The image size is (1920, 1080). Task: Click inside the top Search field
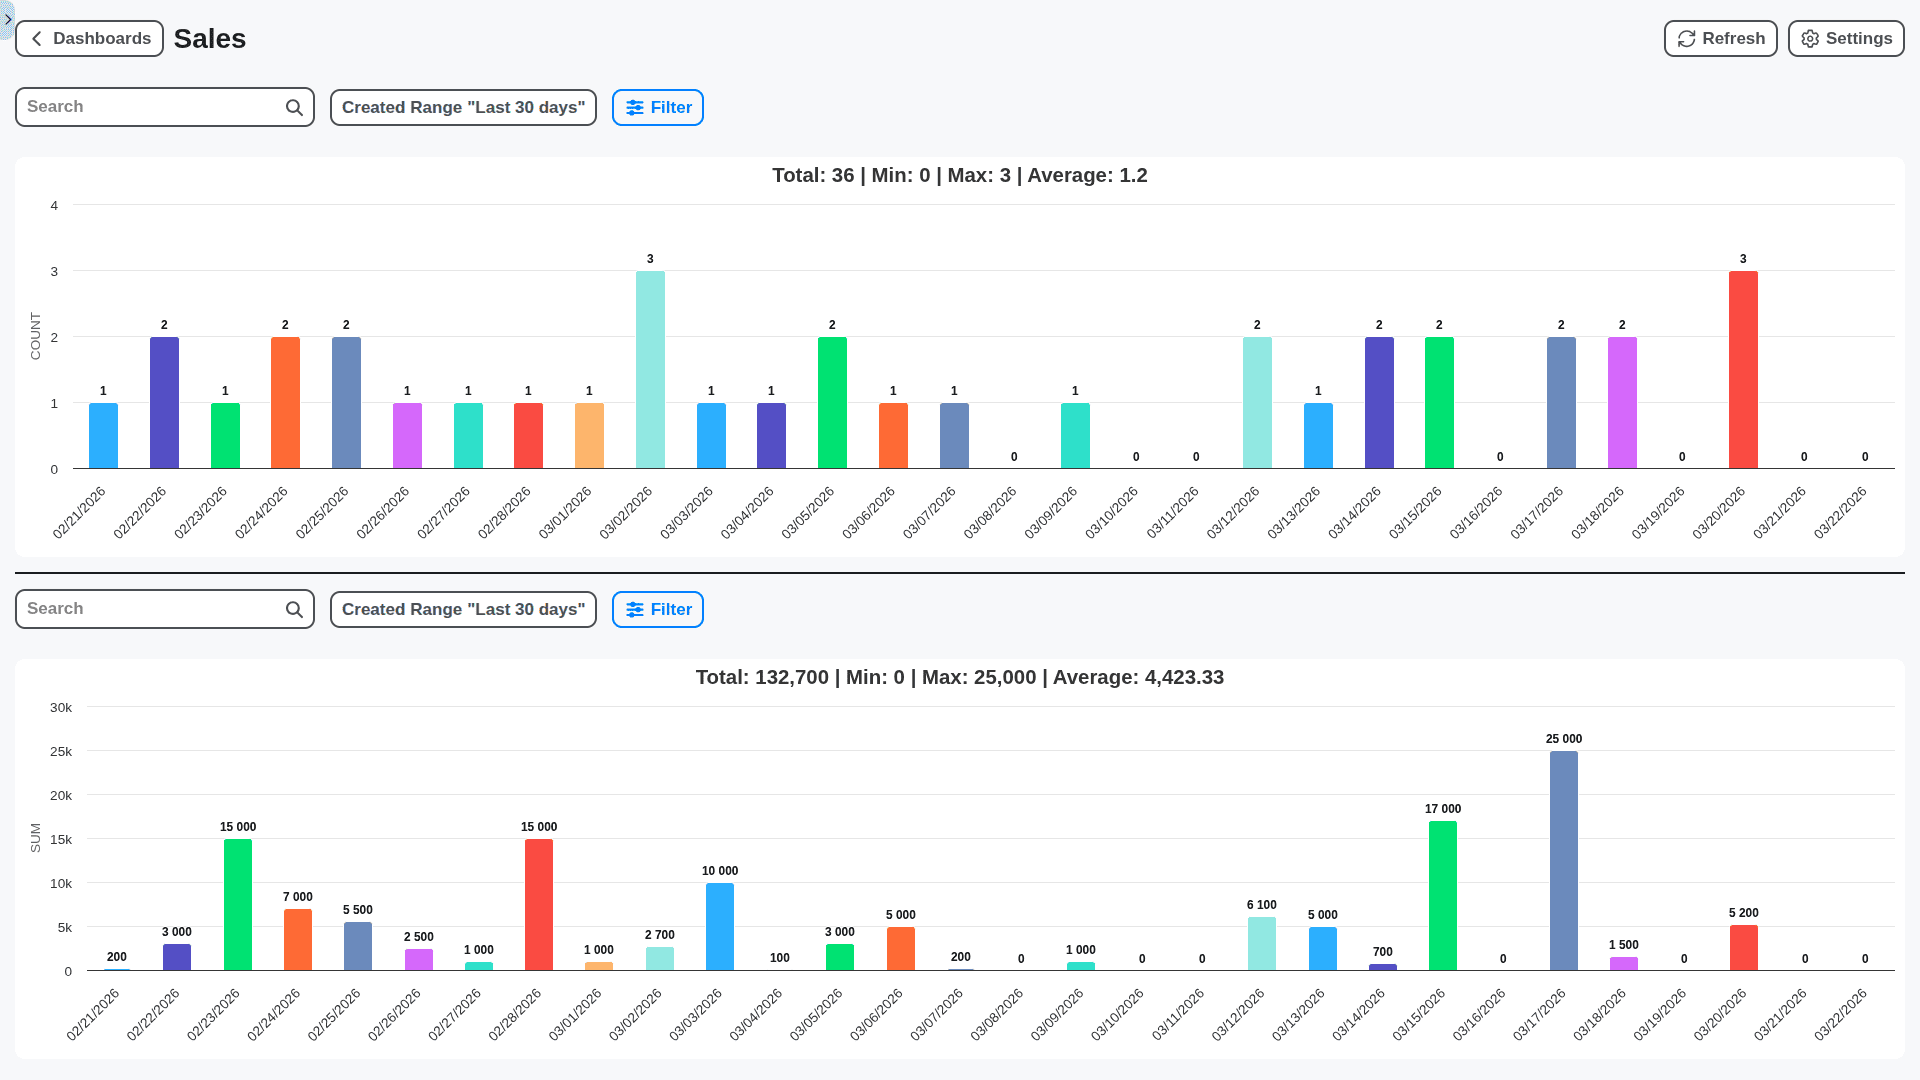150,106
